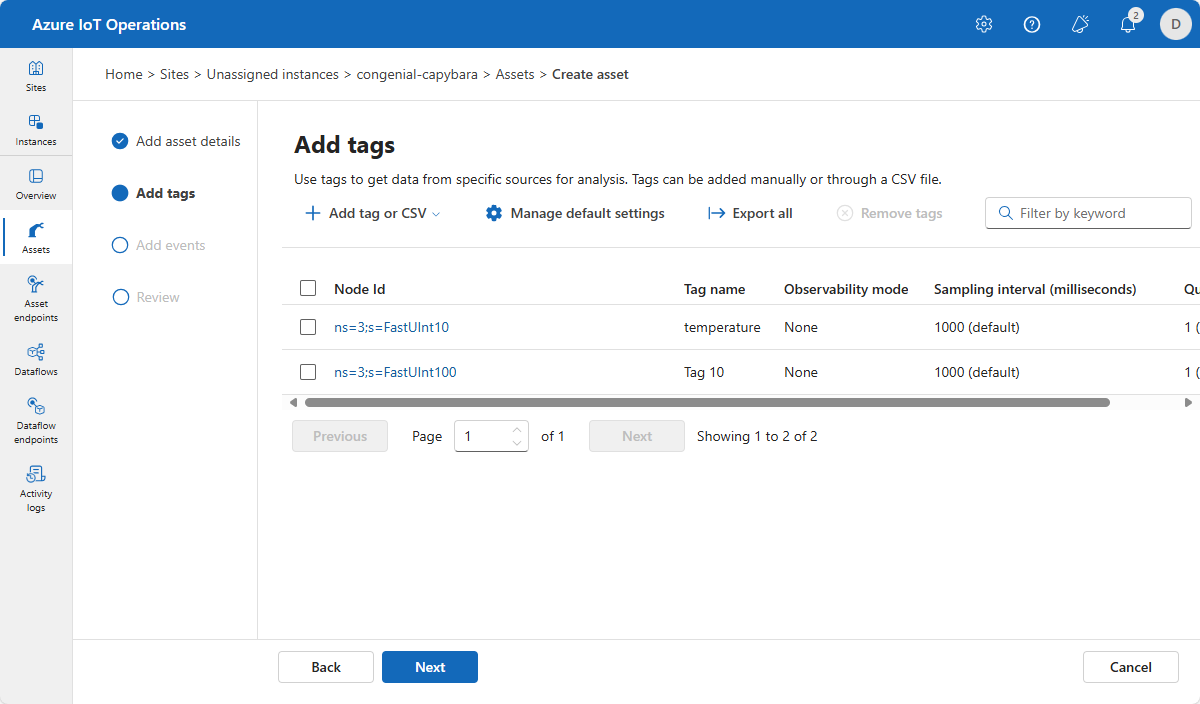Open the notifications bell showing 2 alerts
The image size is (1200, 704).
coord(1128,24)
